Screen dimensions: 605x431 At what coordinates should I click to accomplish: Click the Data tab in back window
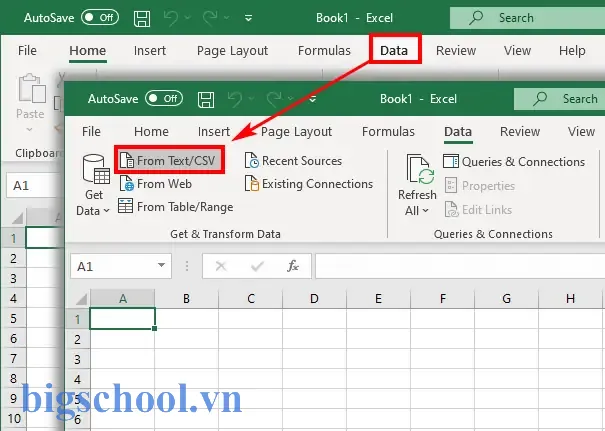[394, 51]
